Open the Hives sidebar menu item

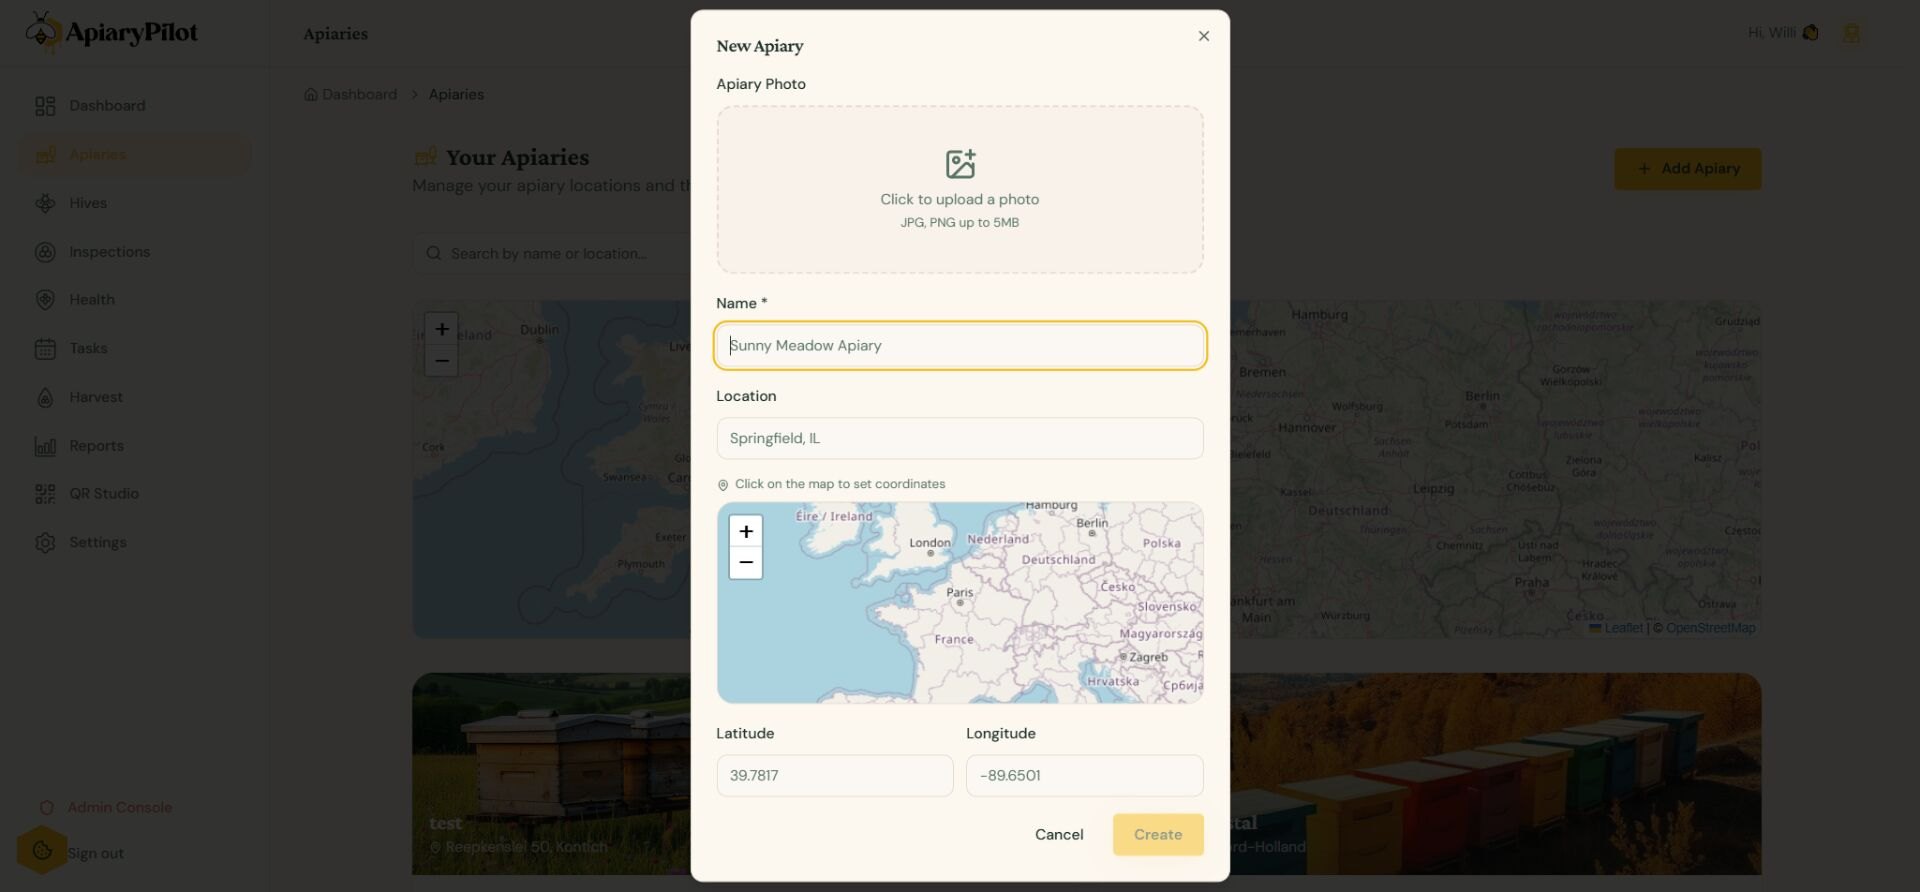(134, 203)
